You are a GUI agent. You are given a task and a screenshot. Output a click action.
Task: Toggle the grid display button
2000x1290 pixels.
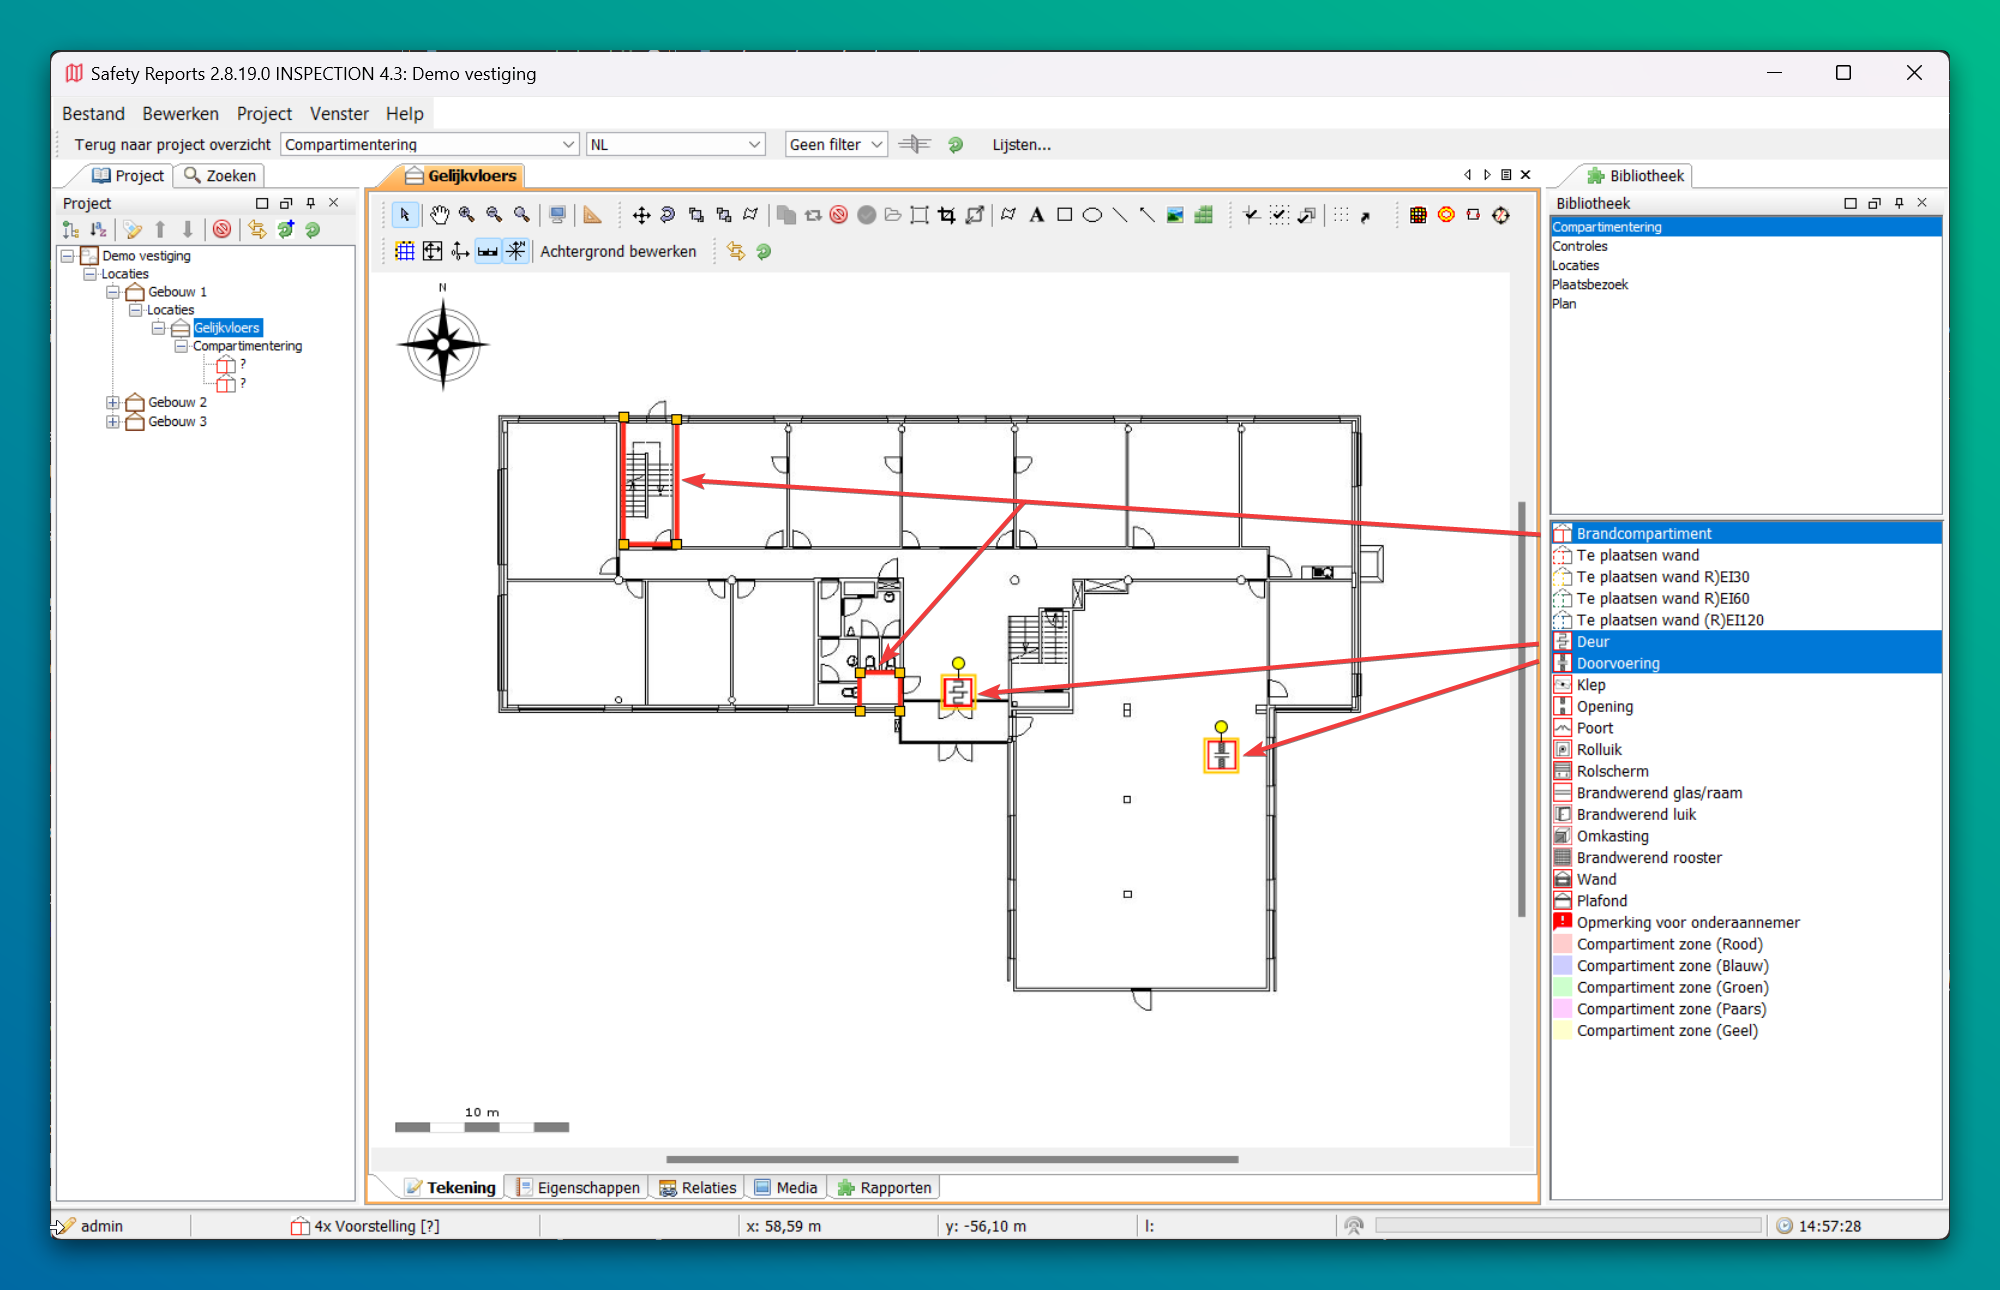tap(405, 251)
